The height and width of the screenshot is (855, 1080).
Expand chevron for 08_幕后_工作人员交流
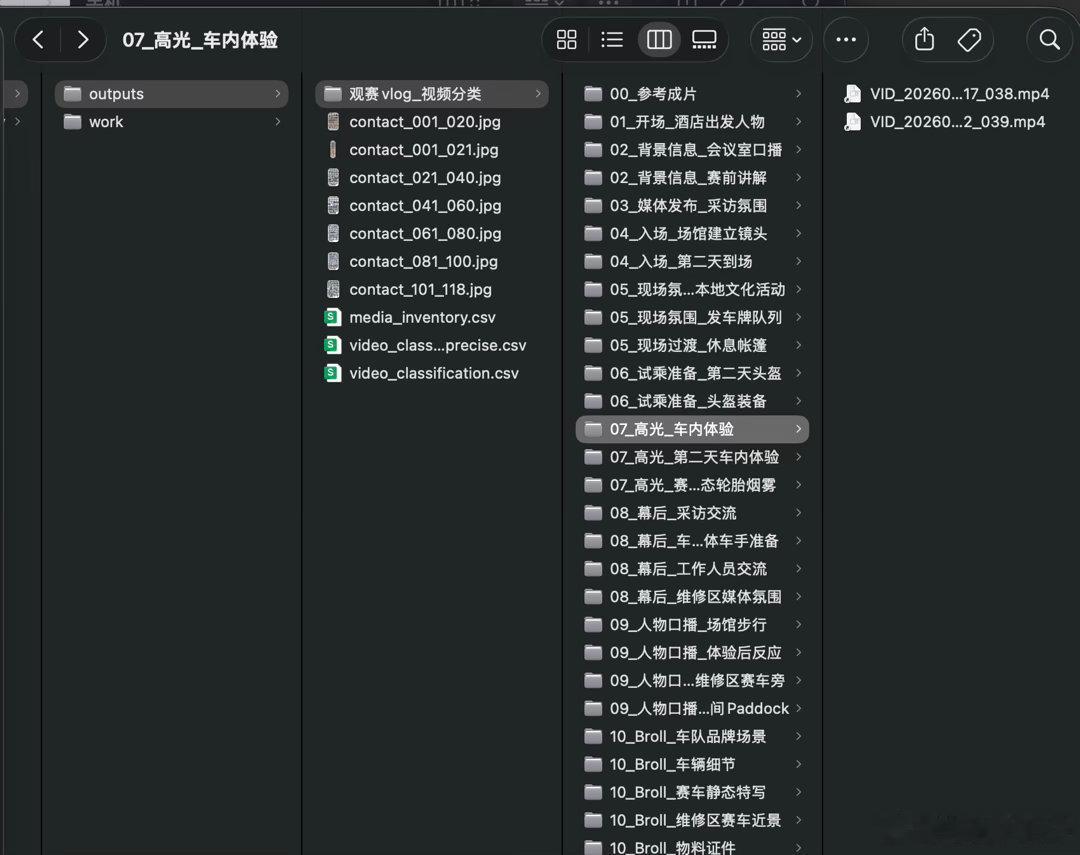798,569
